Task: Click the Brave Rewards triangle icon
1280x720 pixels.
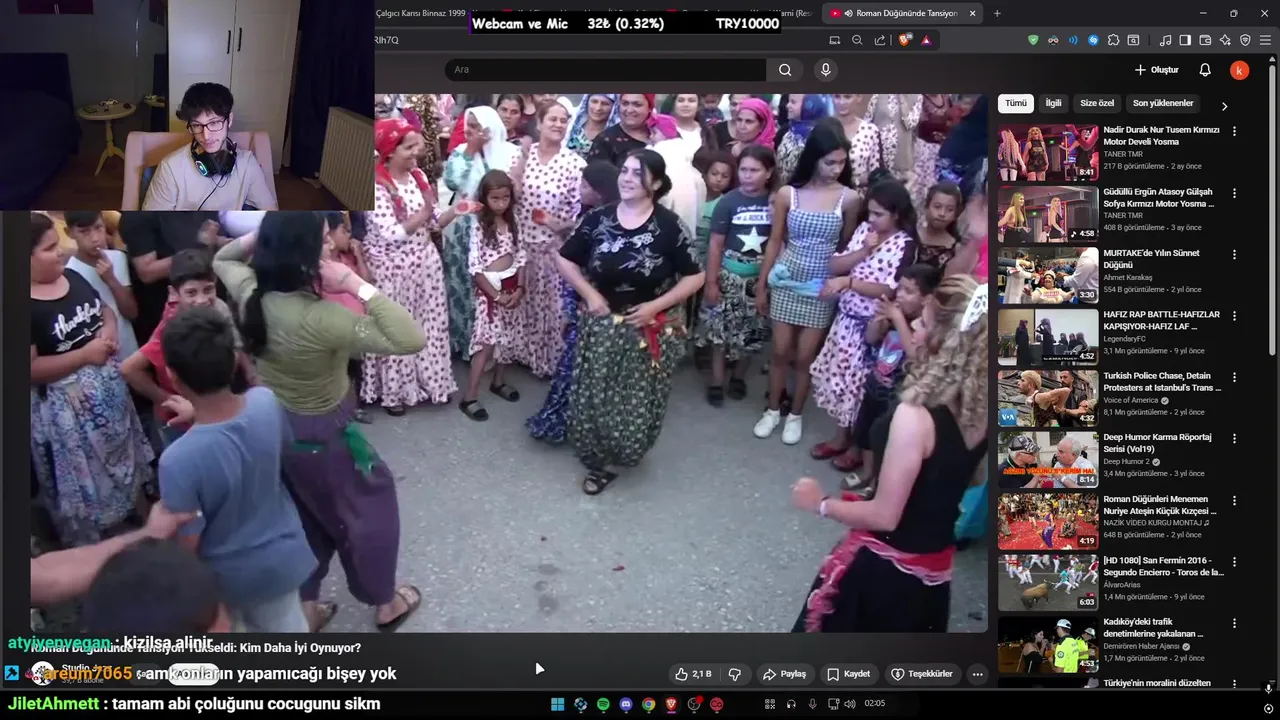Action: [x=926, y=40]
